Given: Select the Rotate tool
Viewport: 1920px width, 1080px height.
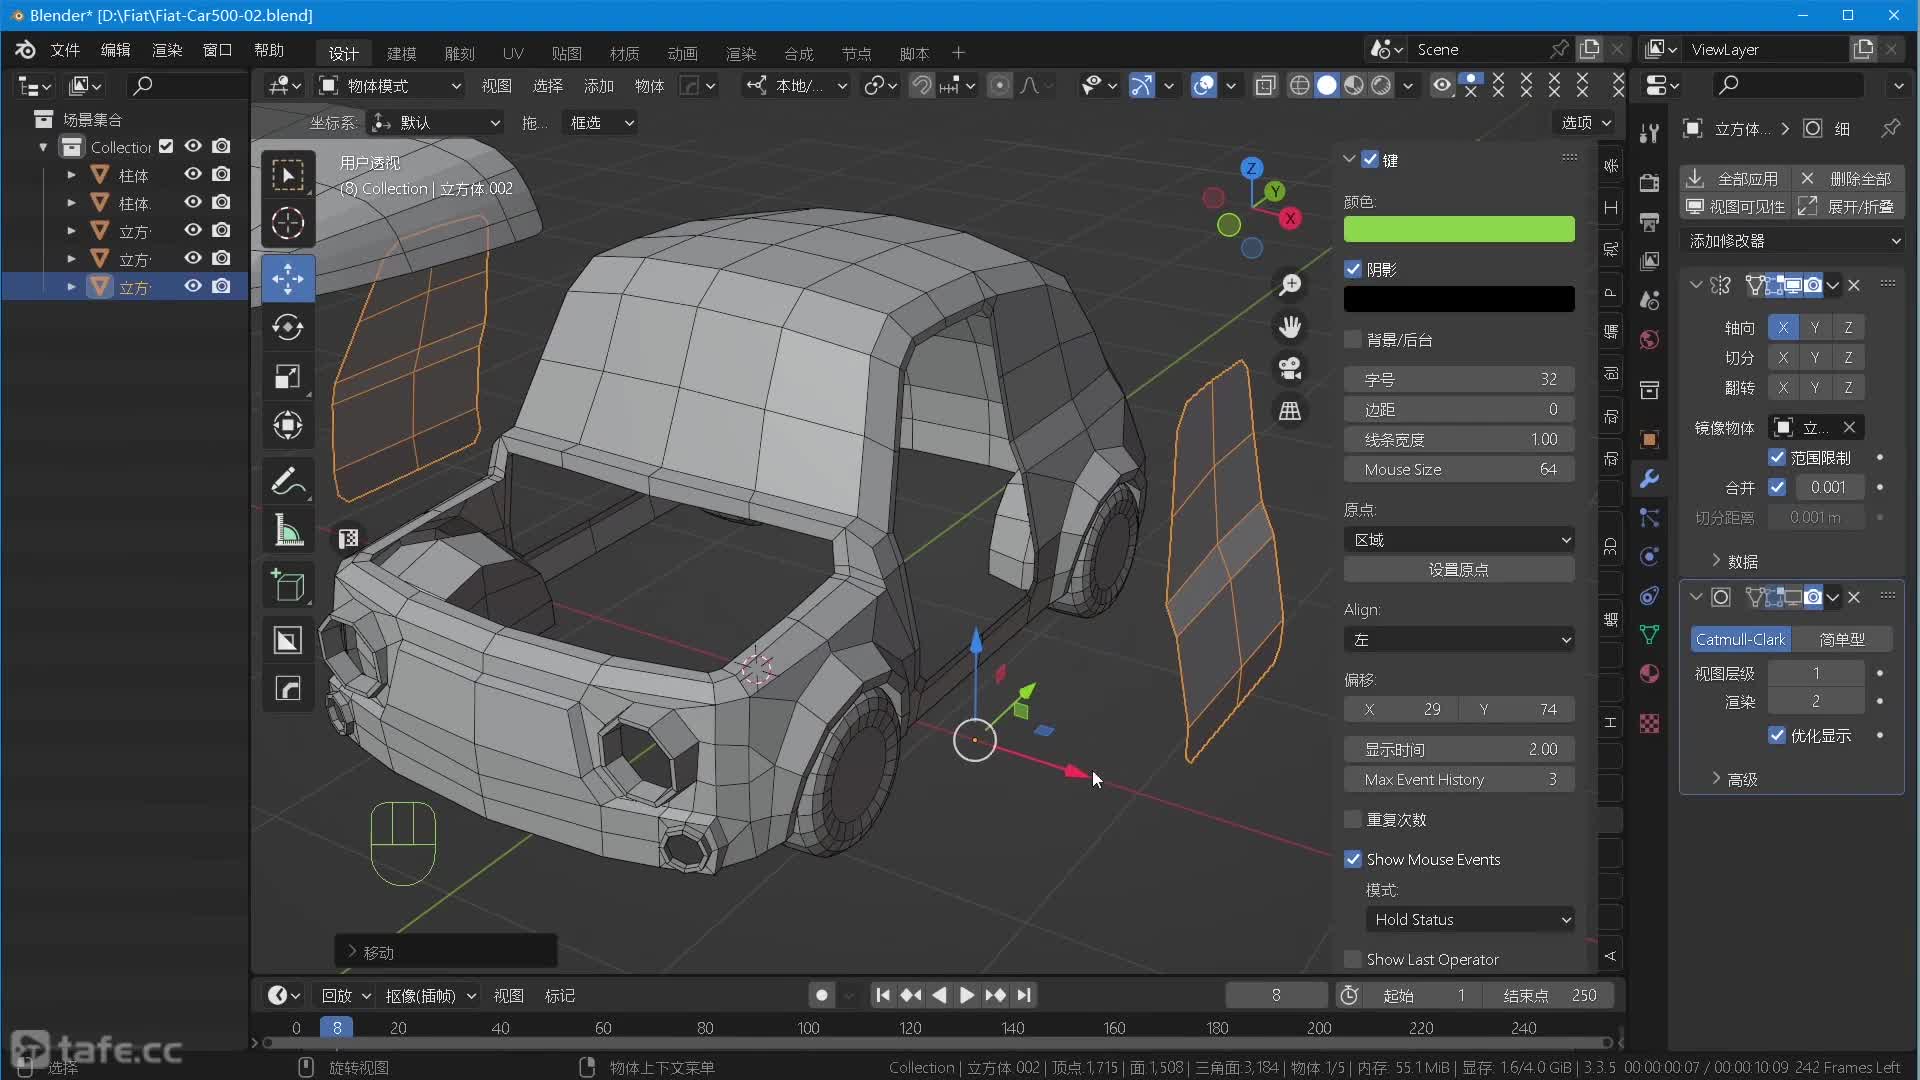Looking at the screenshot, I should tap(288, 327).
